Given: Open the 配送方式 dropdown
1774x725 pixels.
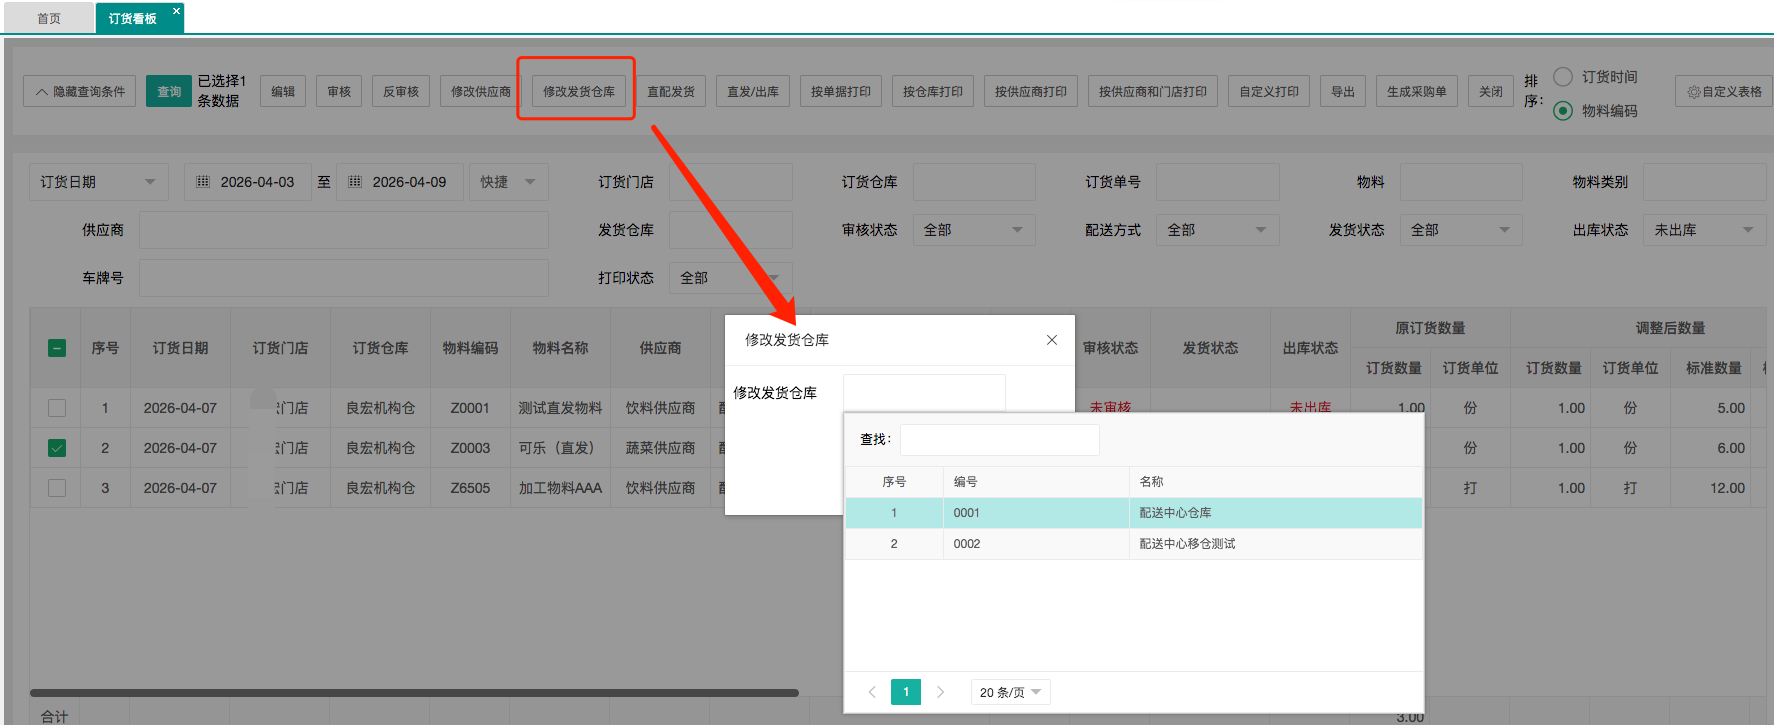Looking at the screenshot, I should (1218, 230).
